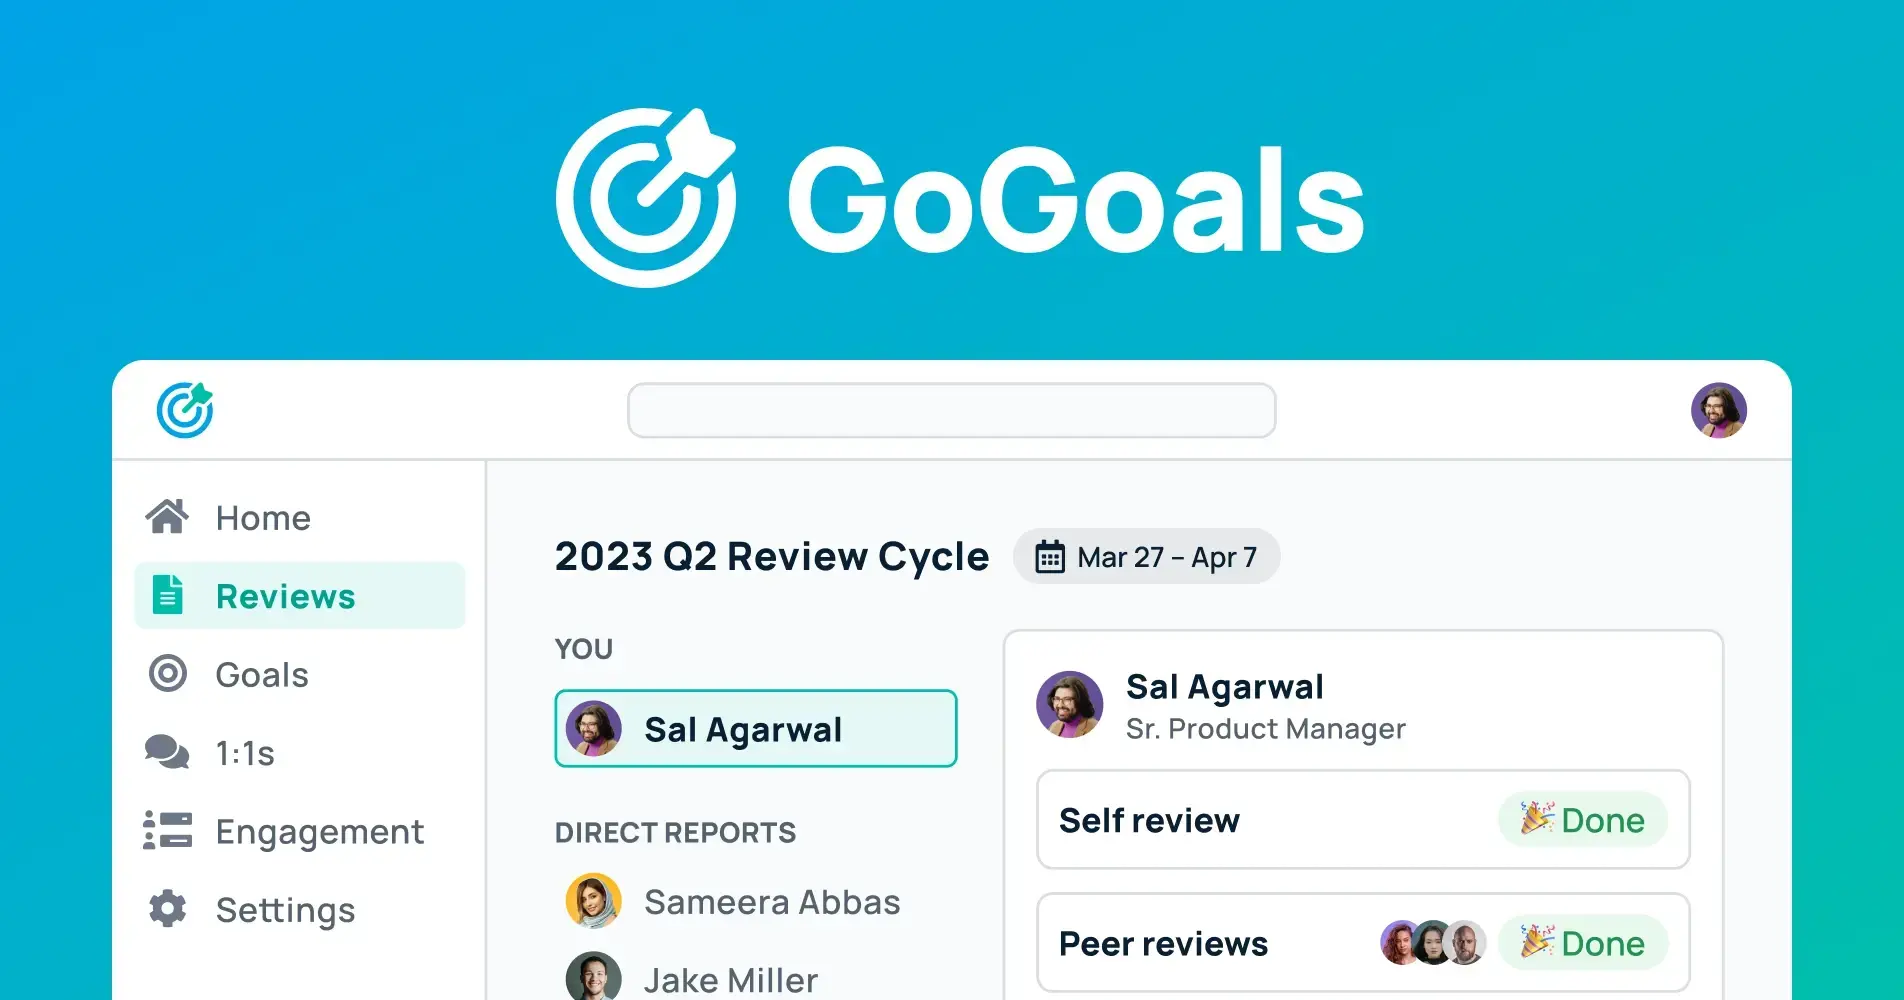This screenshot has width=1904, height=1000.
Task: Open Sameera Abbas from Direct Reports
Action: pos(771,901)
